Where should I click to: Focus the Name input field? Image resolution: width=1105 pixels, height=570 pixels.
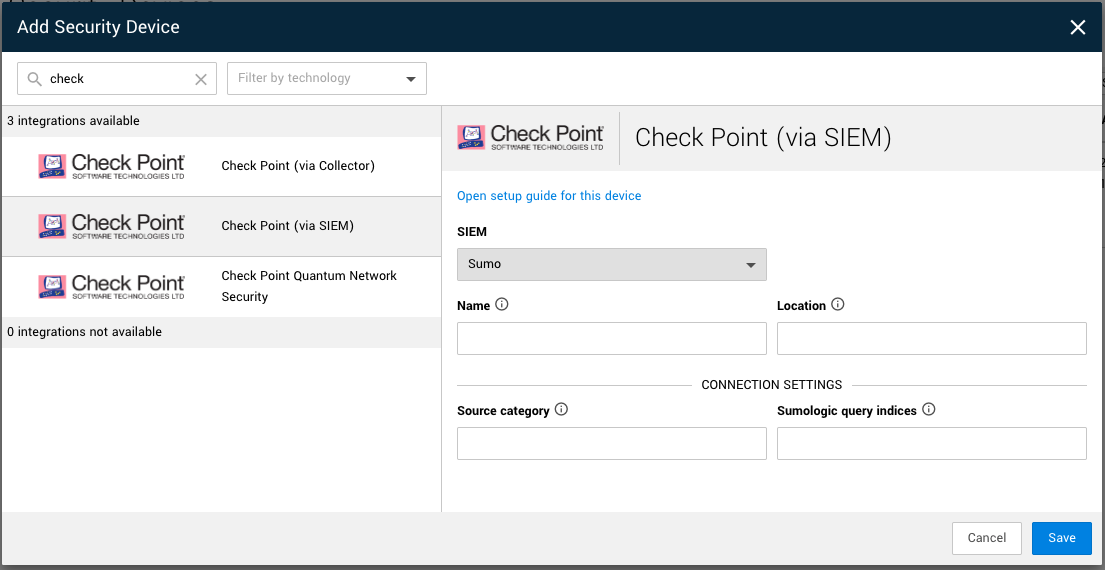tap(612, 338)
